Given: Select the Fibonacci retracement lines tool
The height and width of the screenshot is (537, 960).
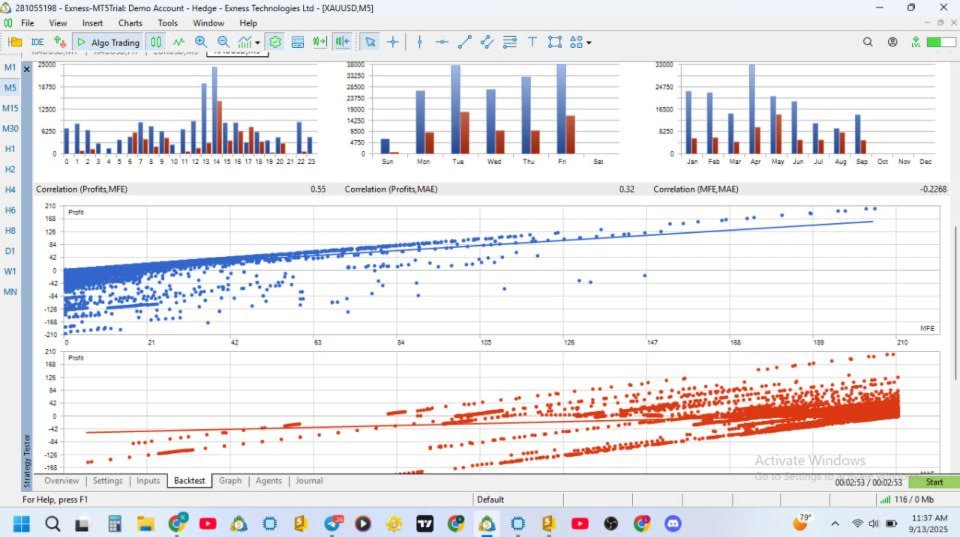Looking at the screenshot, I should [x=509, y=42].
